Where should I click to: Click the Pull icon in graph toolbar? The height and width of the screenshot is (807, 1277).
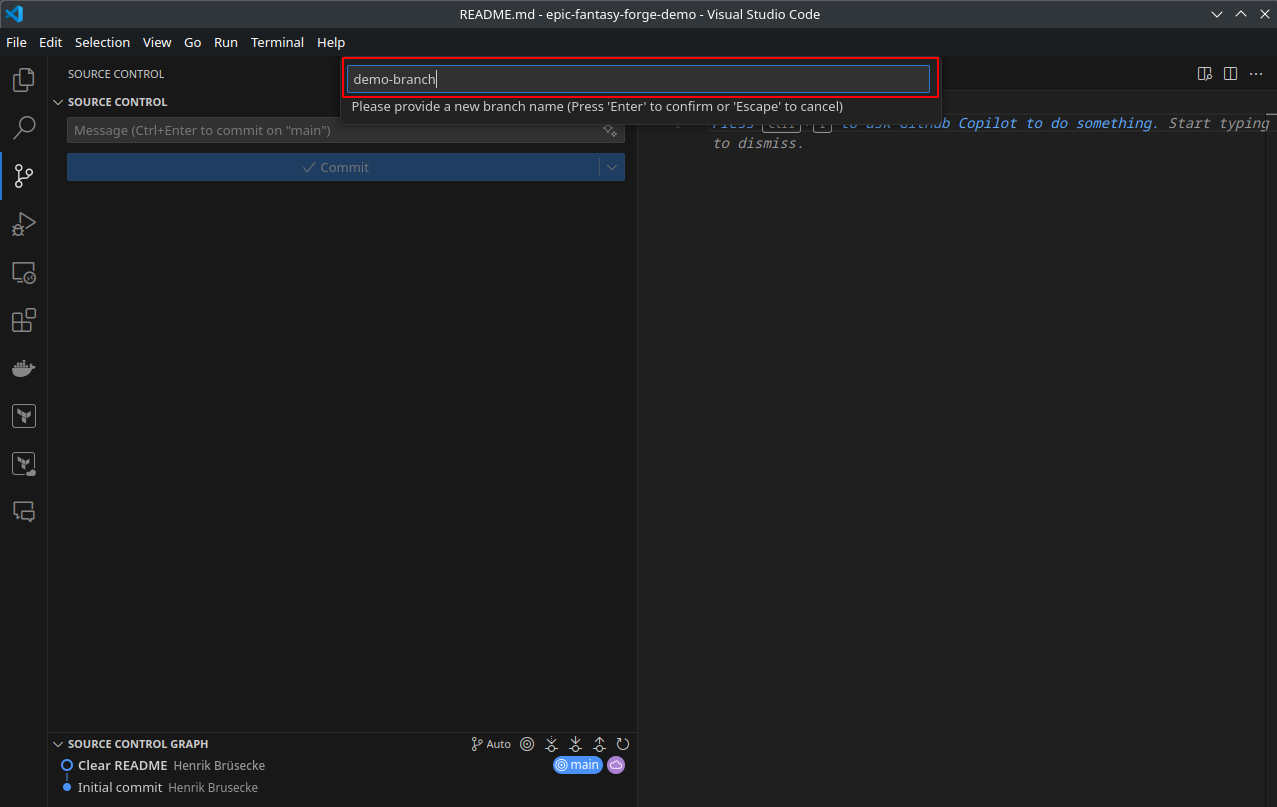coord(575,744)
